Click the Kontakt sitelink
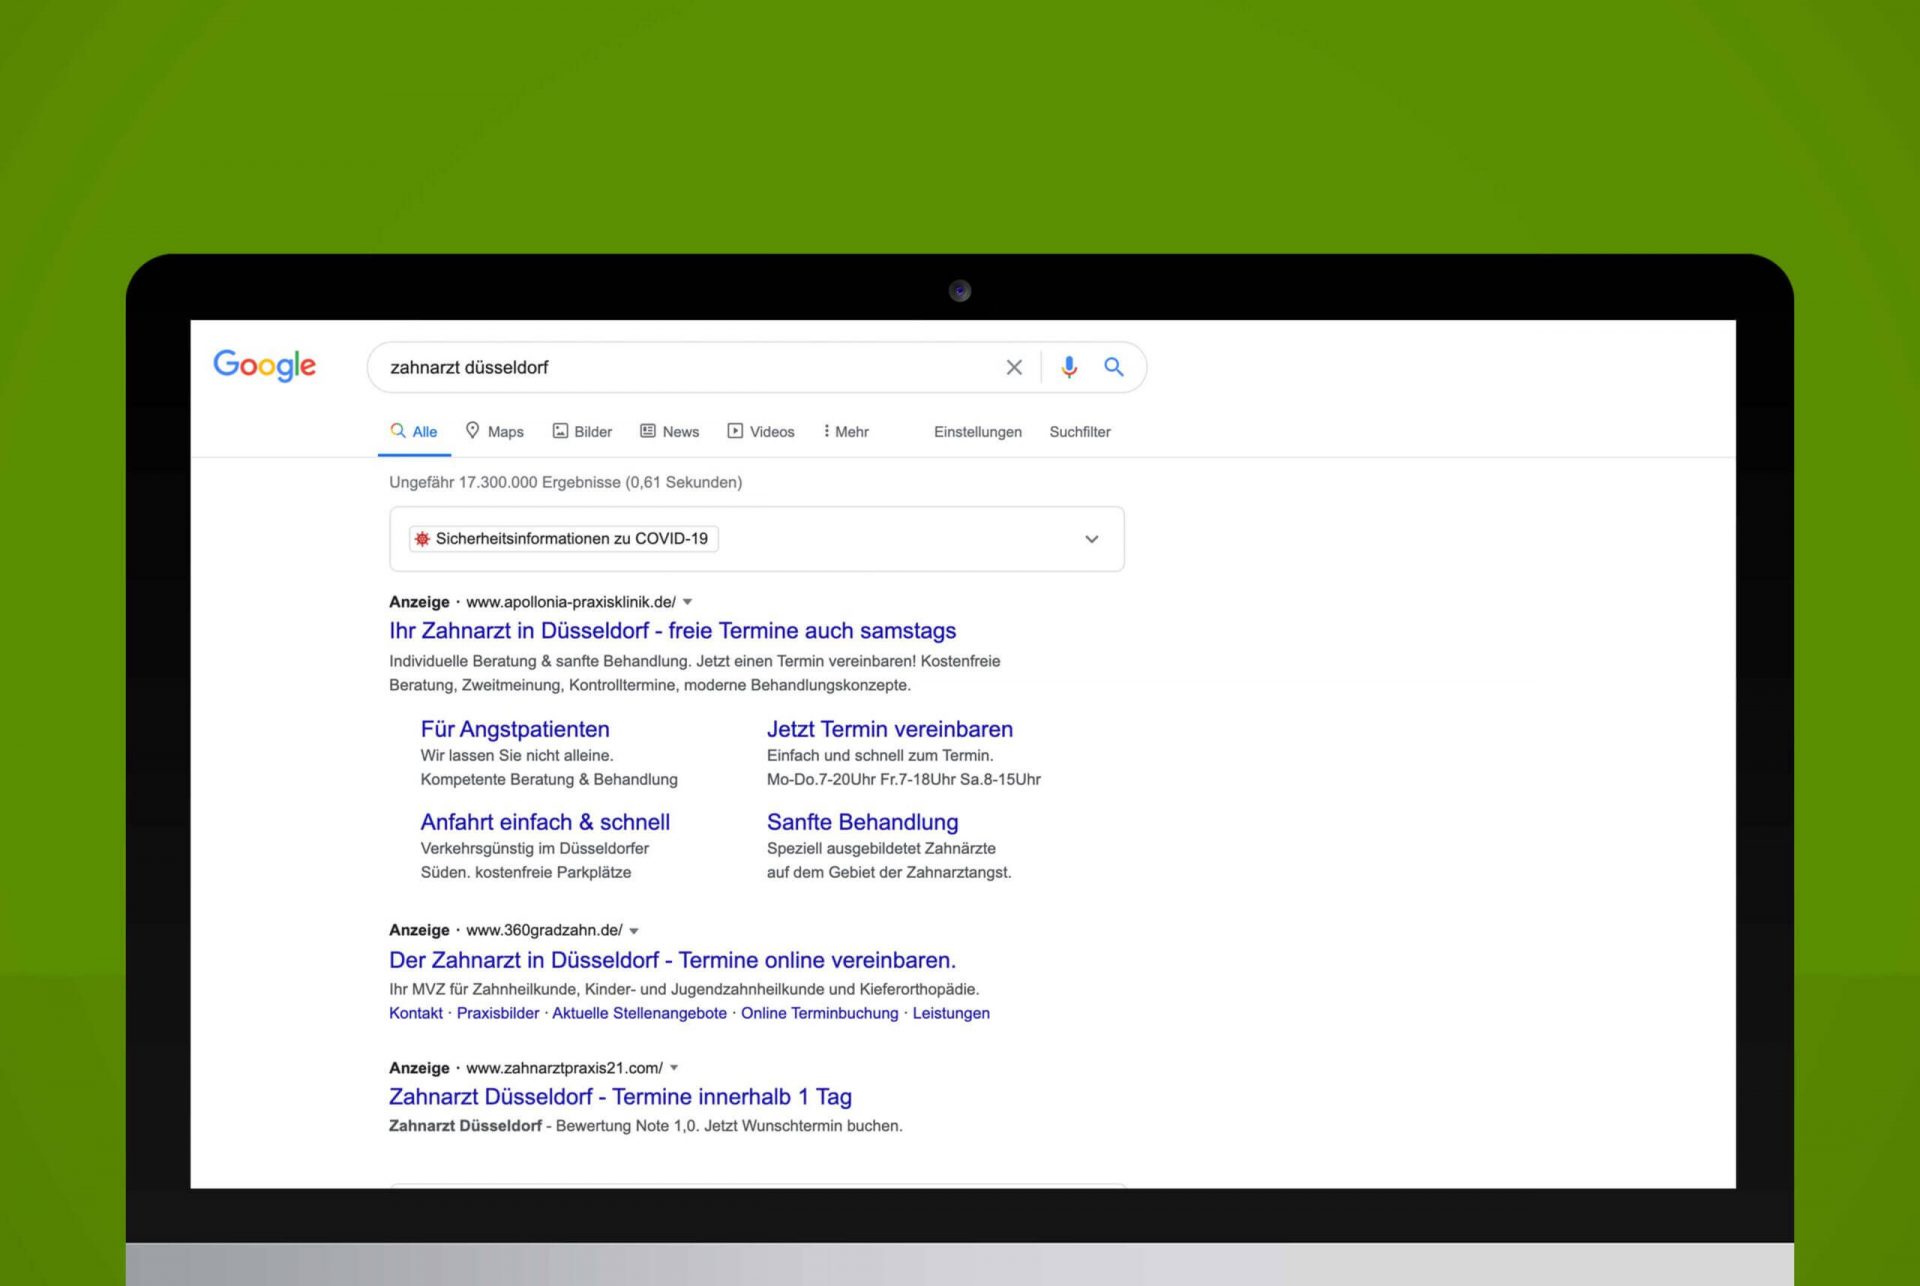Image resolution: width=1920 pixels, height=1286 pixels. (416, 1013)
